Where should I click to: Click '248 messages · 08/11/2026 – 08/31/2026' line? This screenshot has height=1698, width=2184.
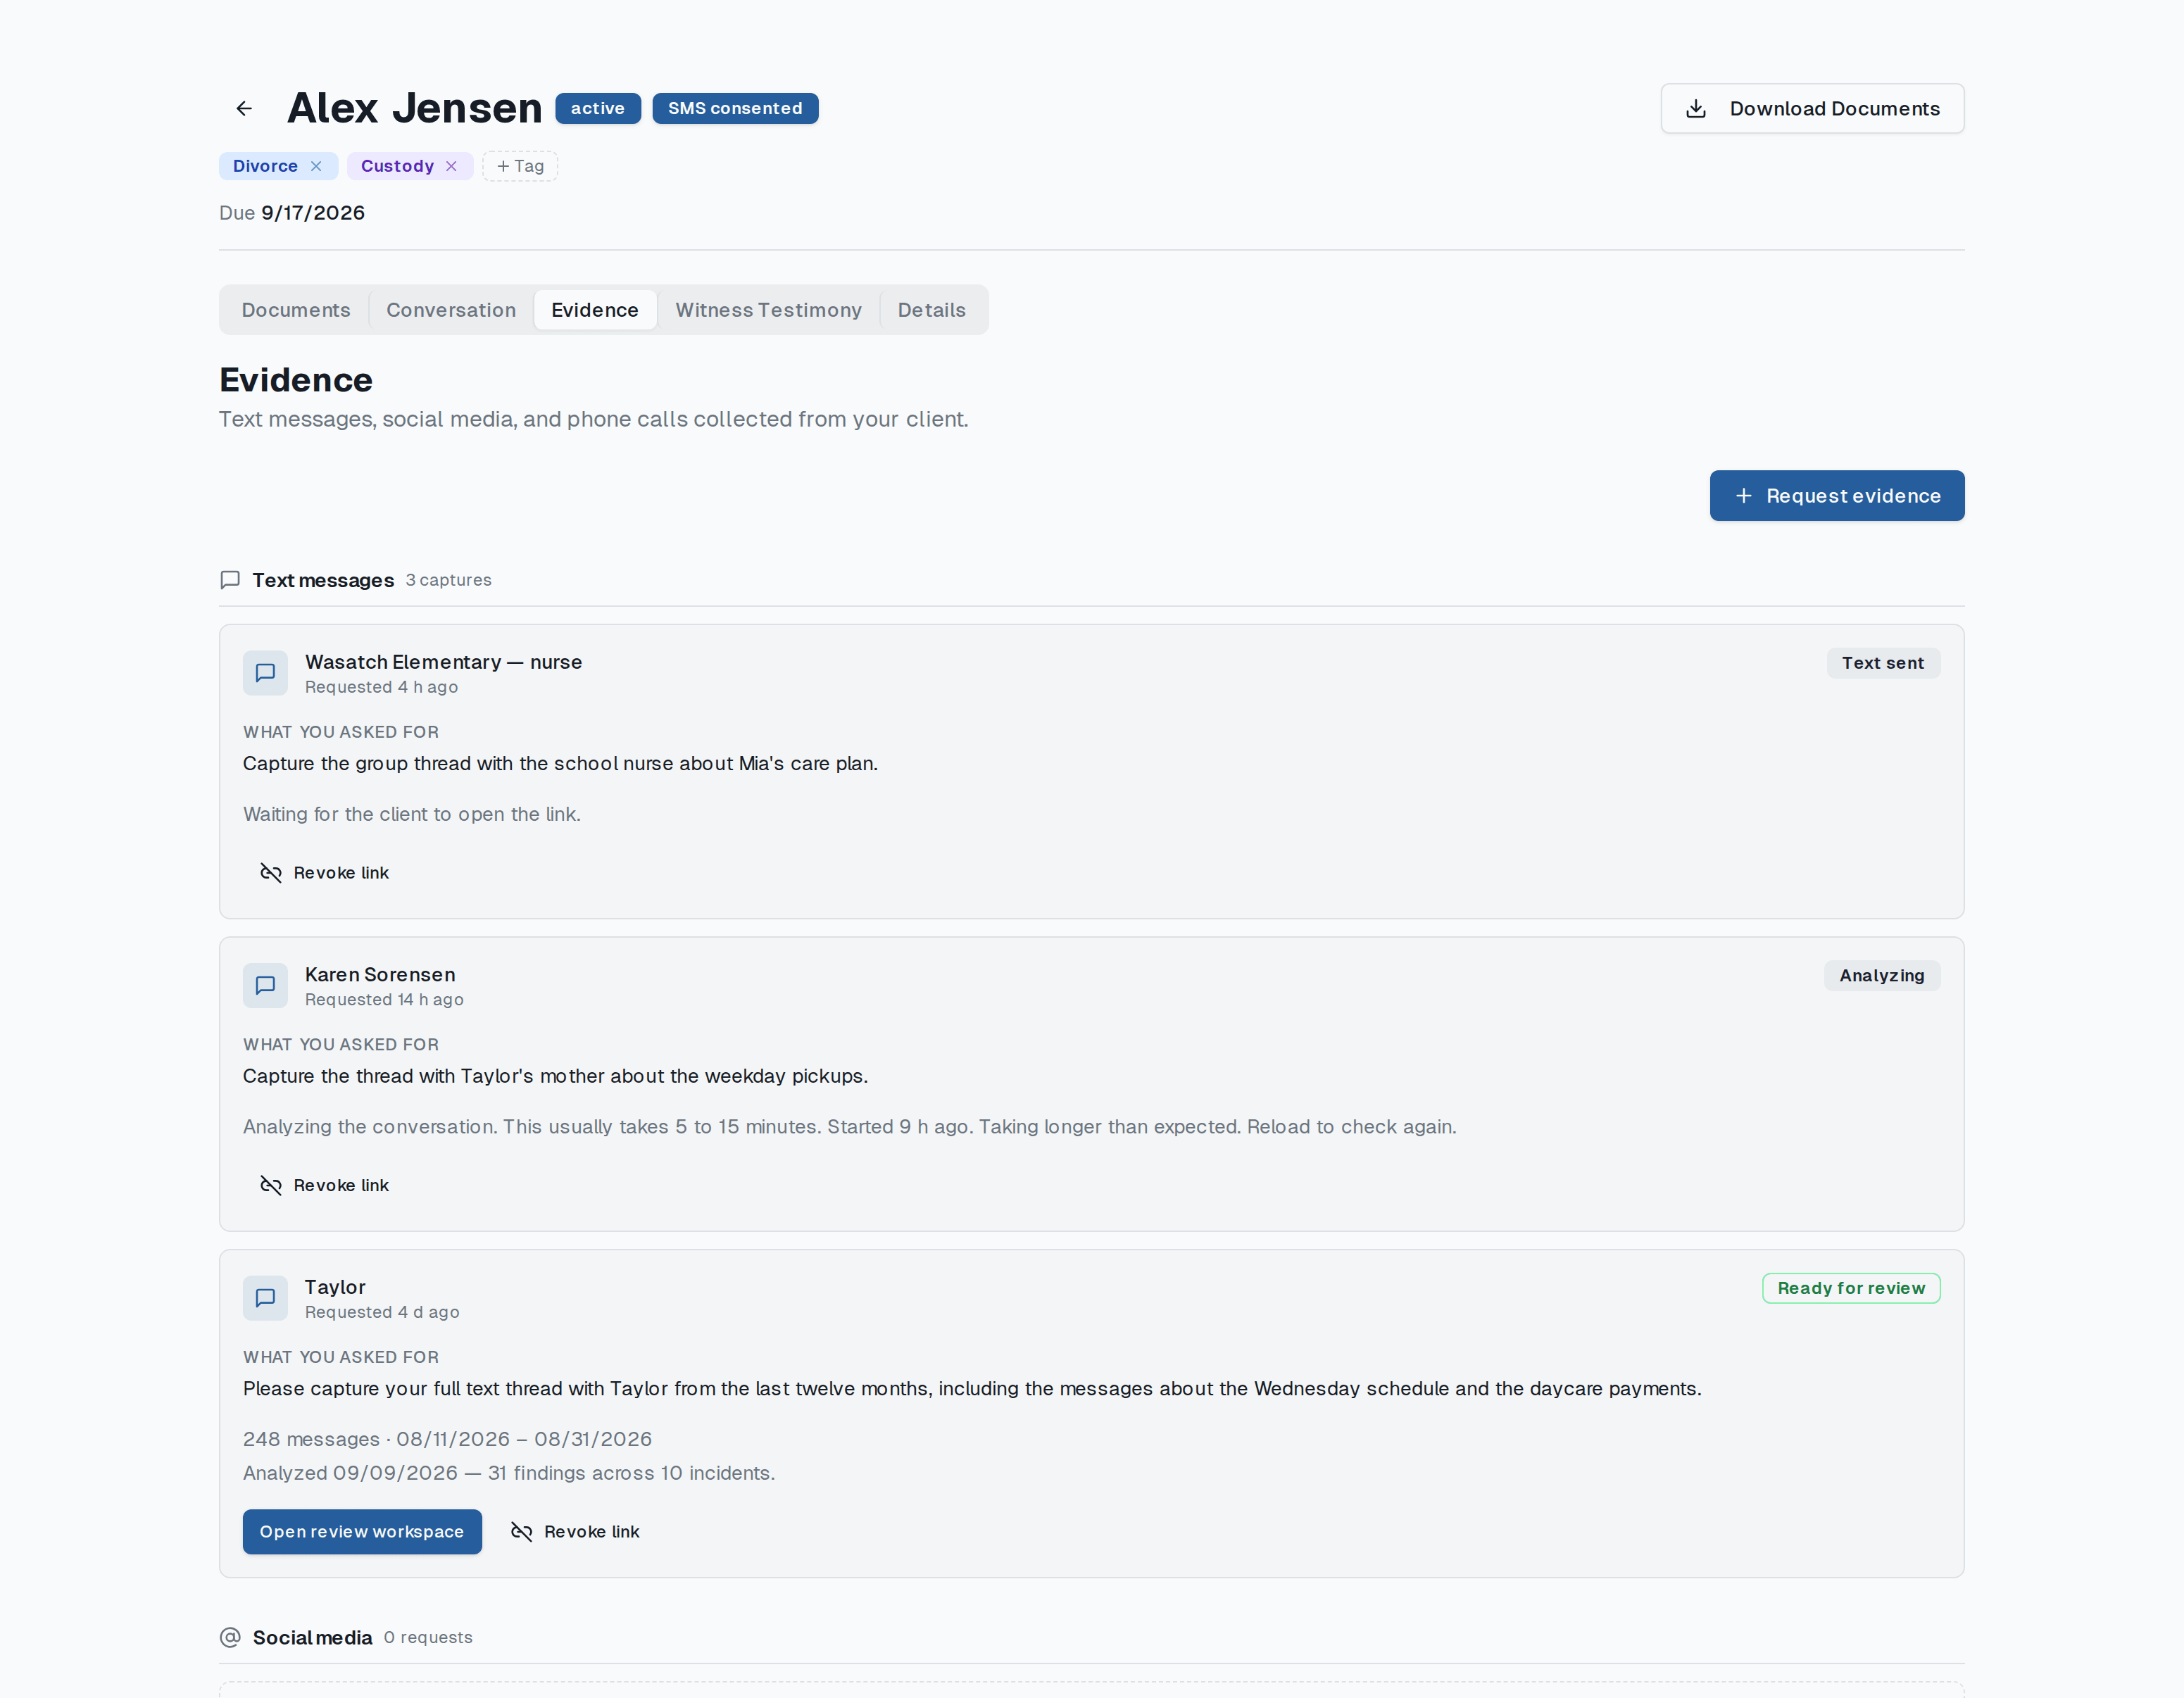click(x=447, y=1439)
